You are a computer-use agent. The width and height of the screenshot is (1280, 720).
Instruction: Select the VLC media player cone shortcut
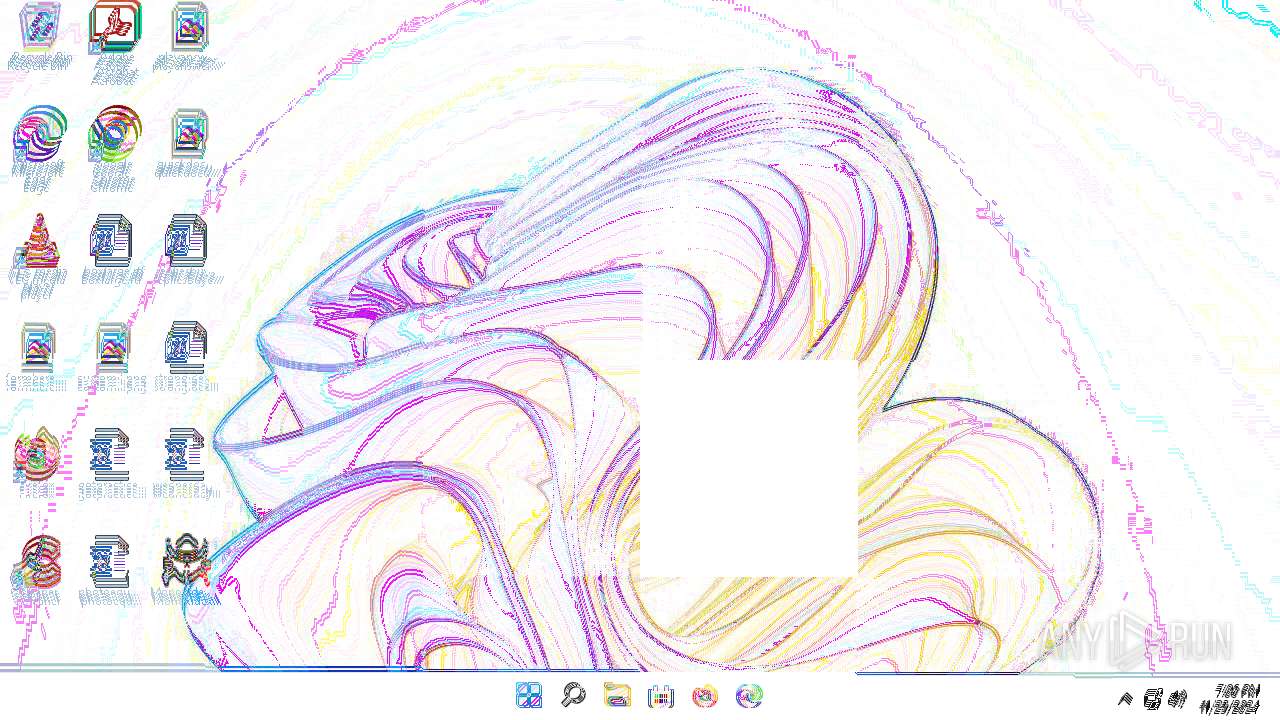coord(38,256)
